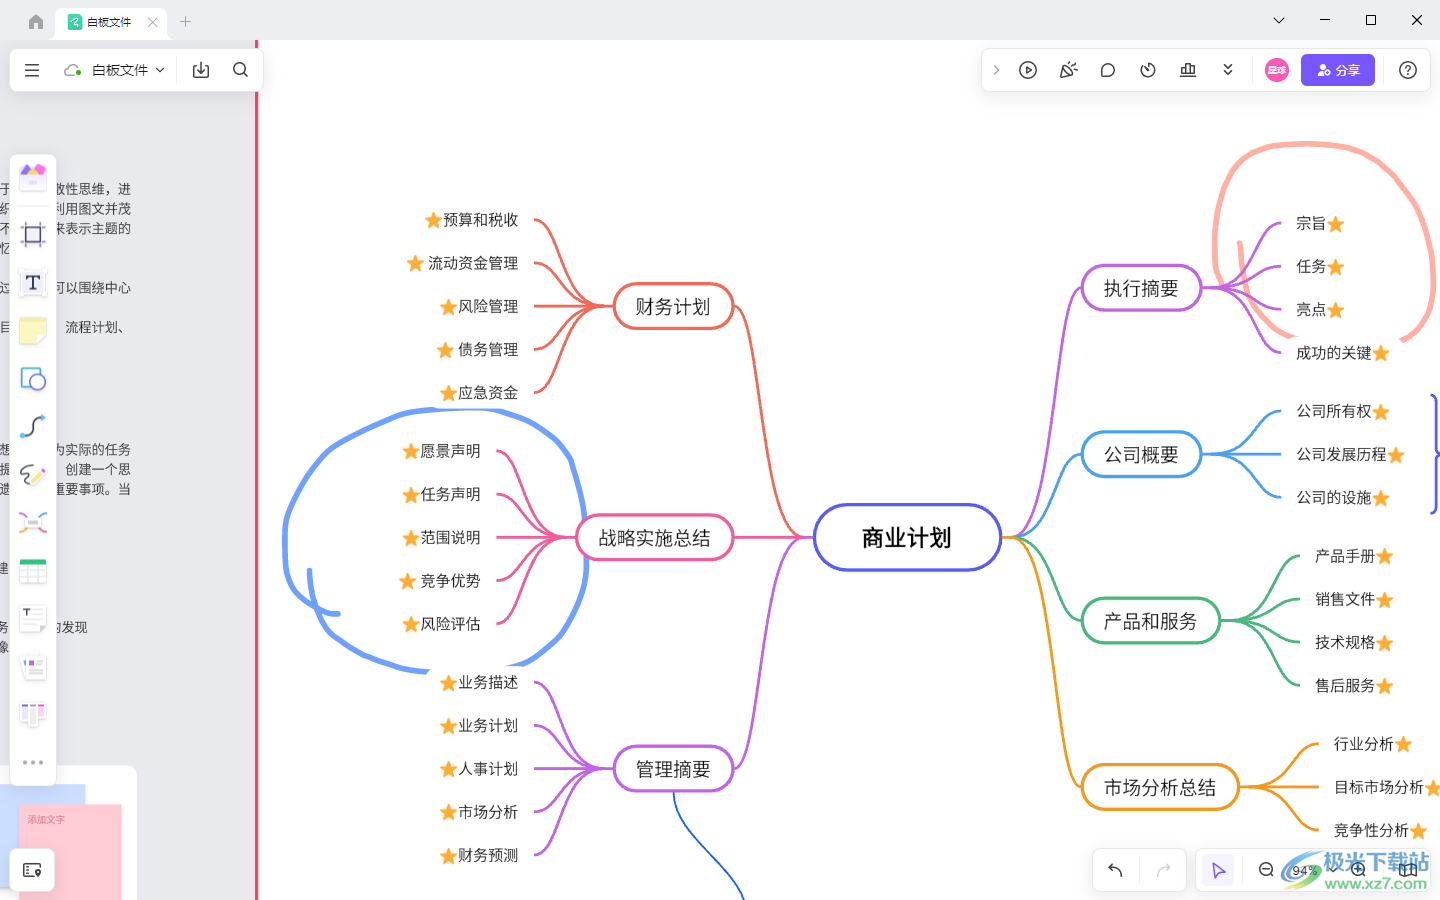This screenshot has width=1440, height=900.
Task: Select the 市场分析总结 node
Action: [x=1160, y=788]
